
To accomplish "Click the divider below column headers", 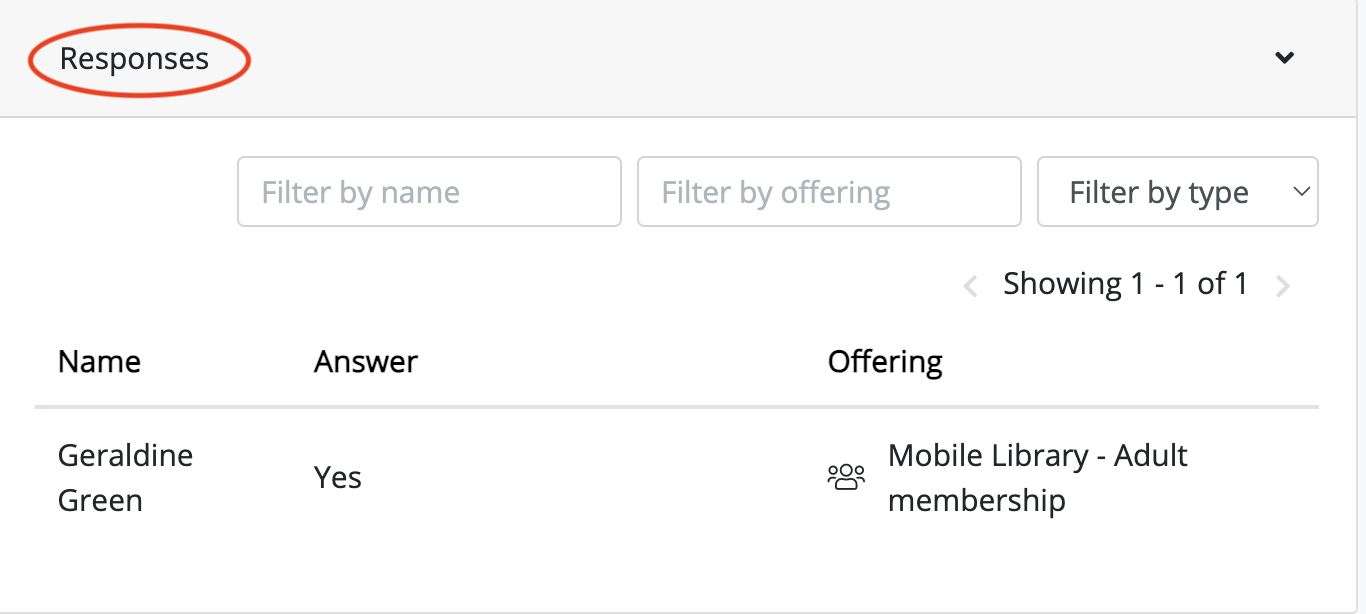I will click(x=677, y=407).
